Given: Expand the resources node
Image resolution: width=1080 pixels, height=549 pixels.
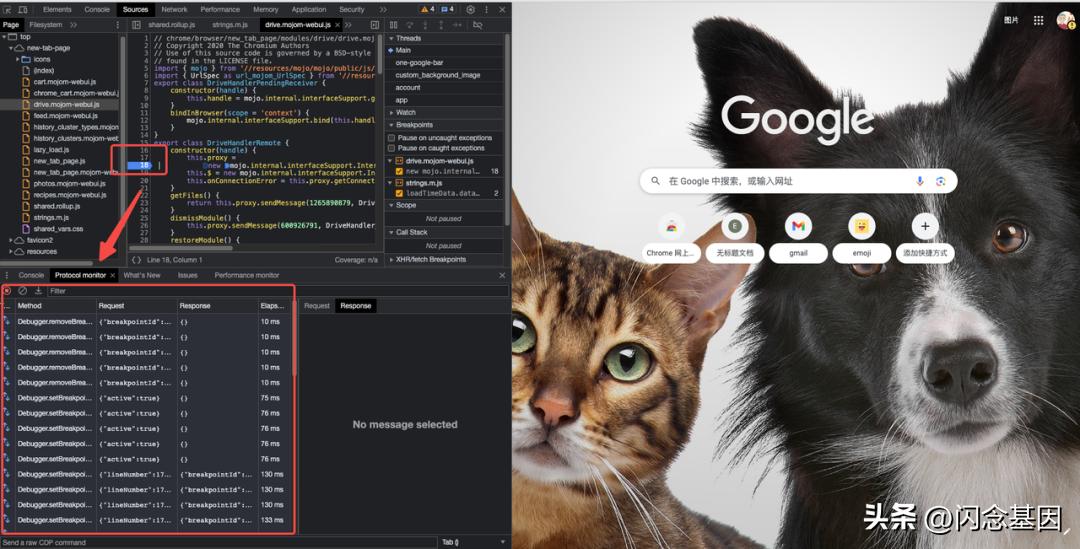Looking at the screenshot, I should coord(11,251).
